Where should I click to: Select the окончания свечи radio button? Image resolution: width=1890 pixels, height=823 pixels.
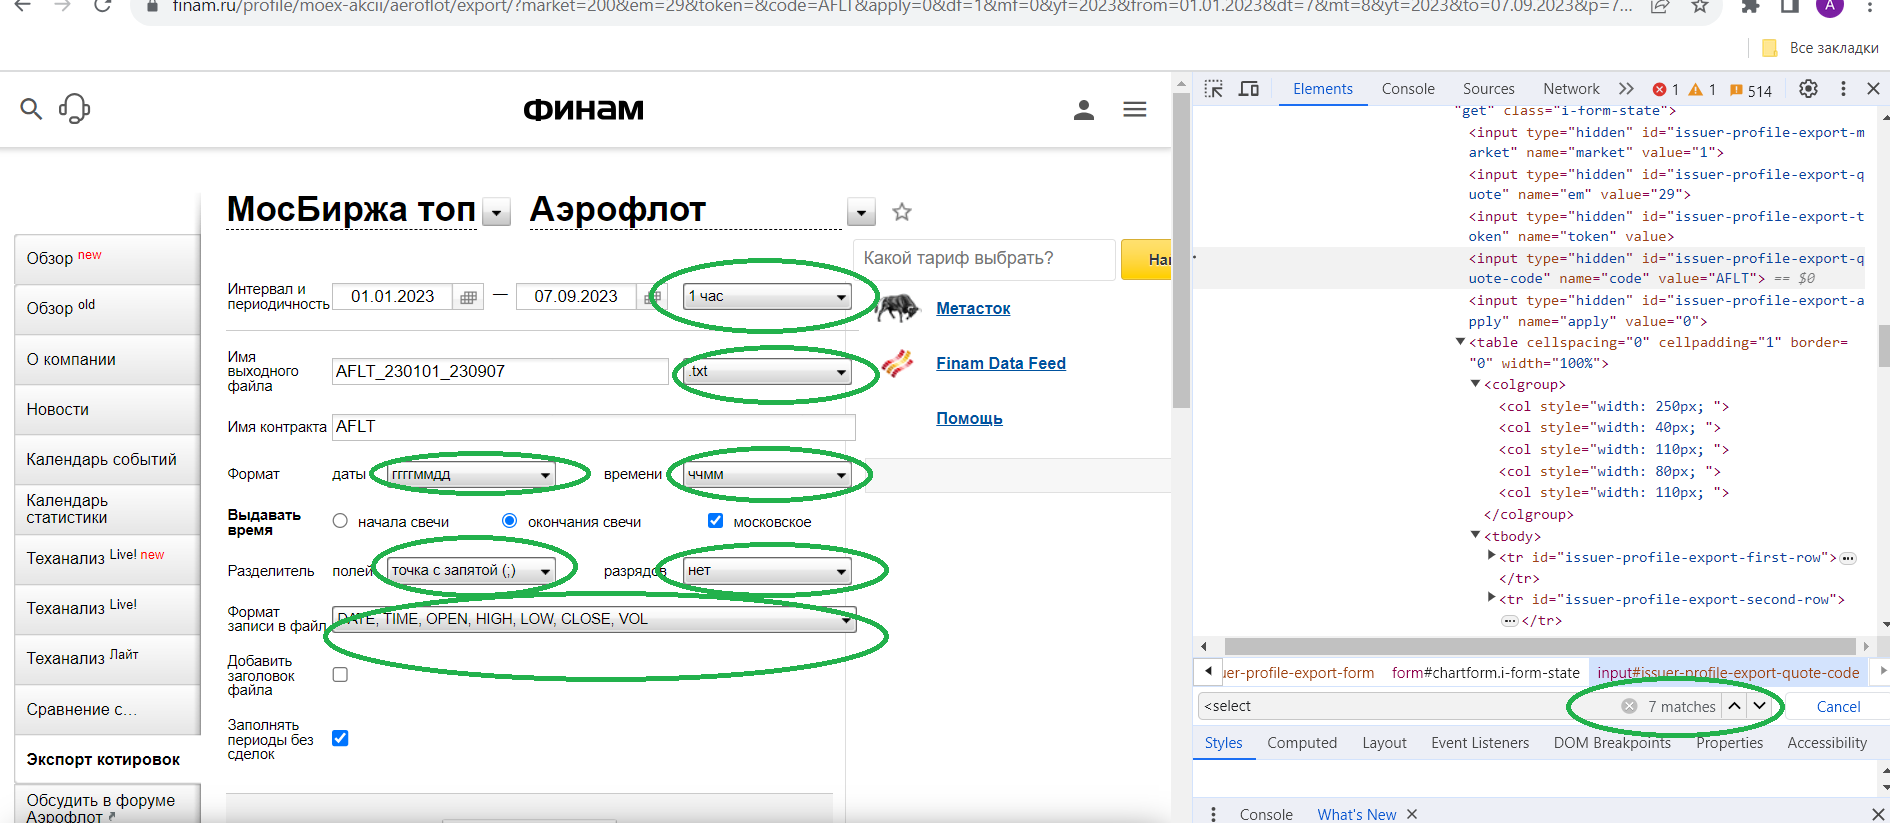[510, 521]
